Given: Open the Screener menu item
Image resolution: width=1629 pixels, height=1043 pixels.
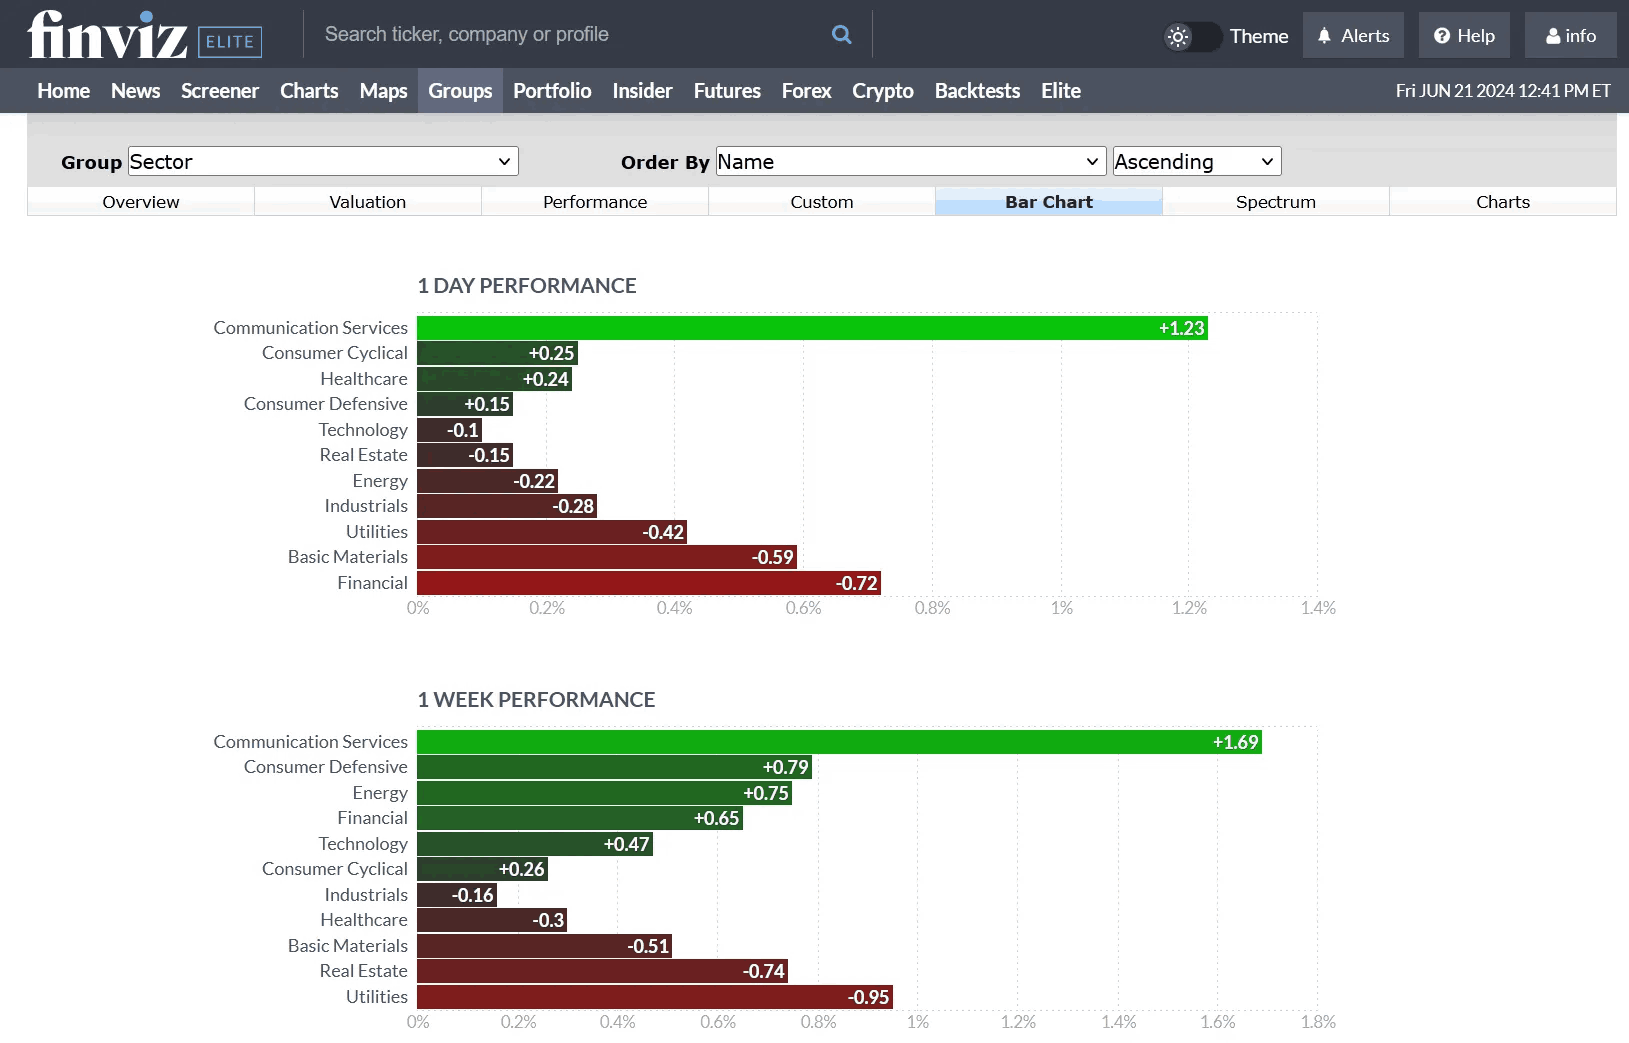Looking at the screenshot, I should [x=219, y=90].
